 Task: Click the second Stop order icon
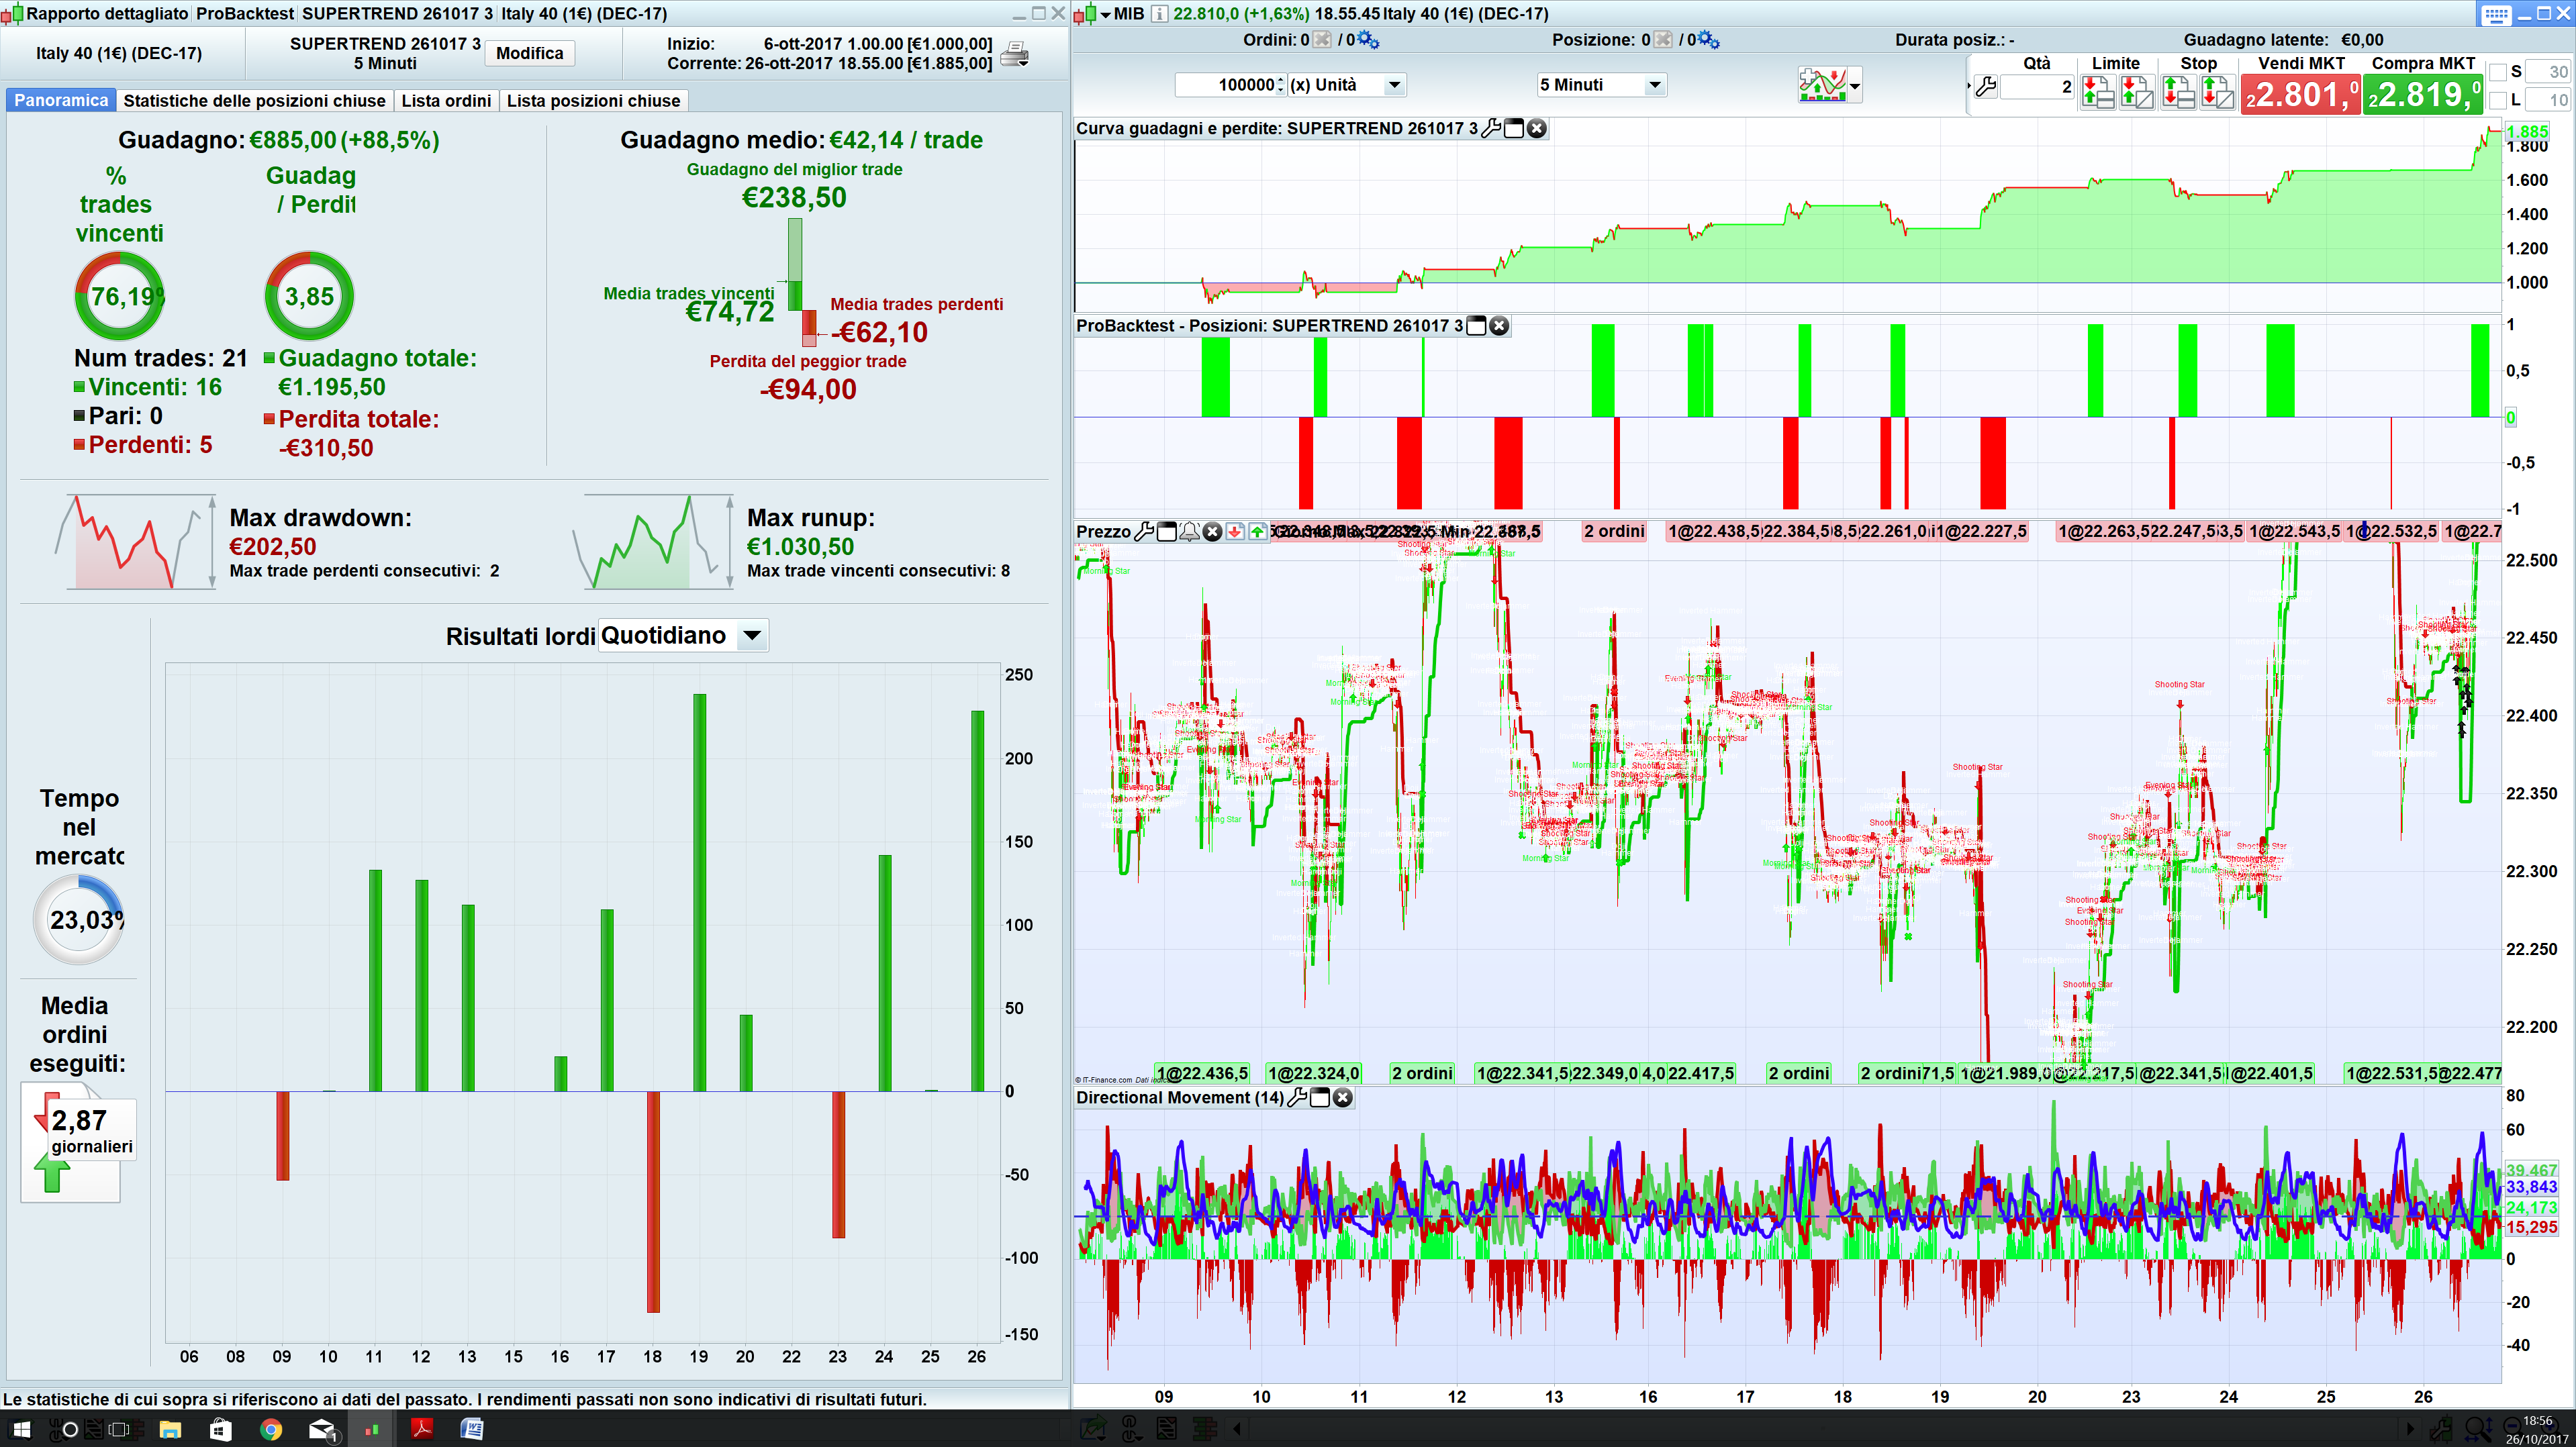2217,93
